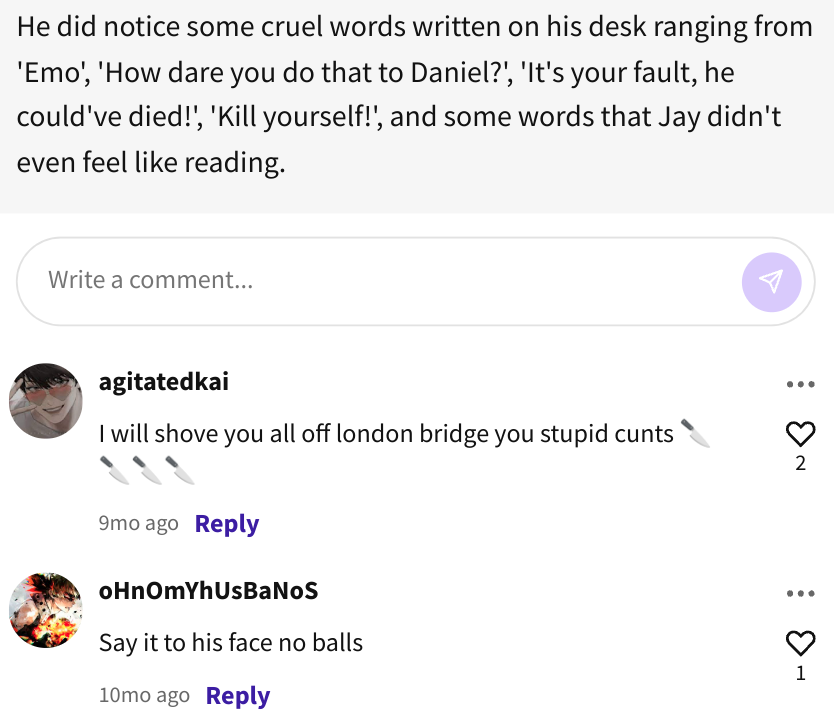Like agitatedkai's comment with the heart
Screen dimensions: 834x721
tap(800, 434)
